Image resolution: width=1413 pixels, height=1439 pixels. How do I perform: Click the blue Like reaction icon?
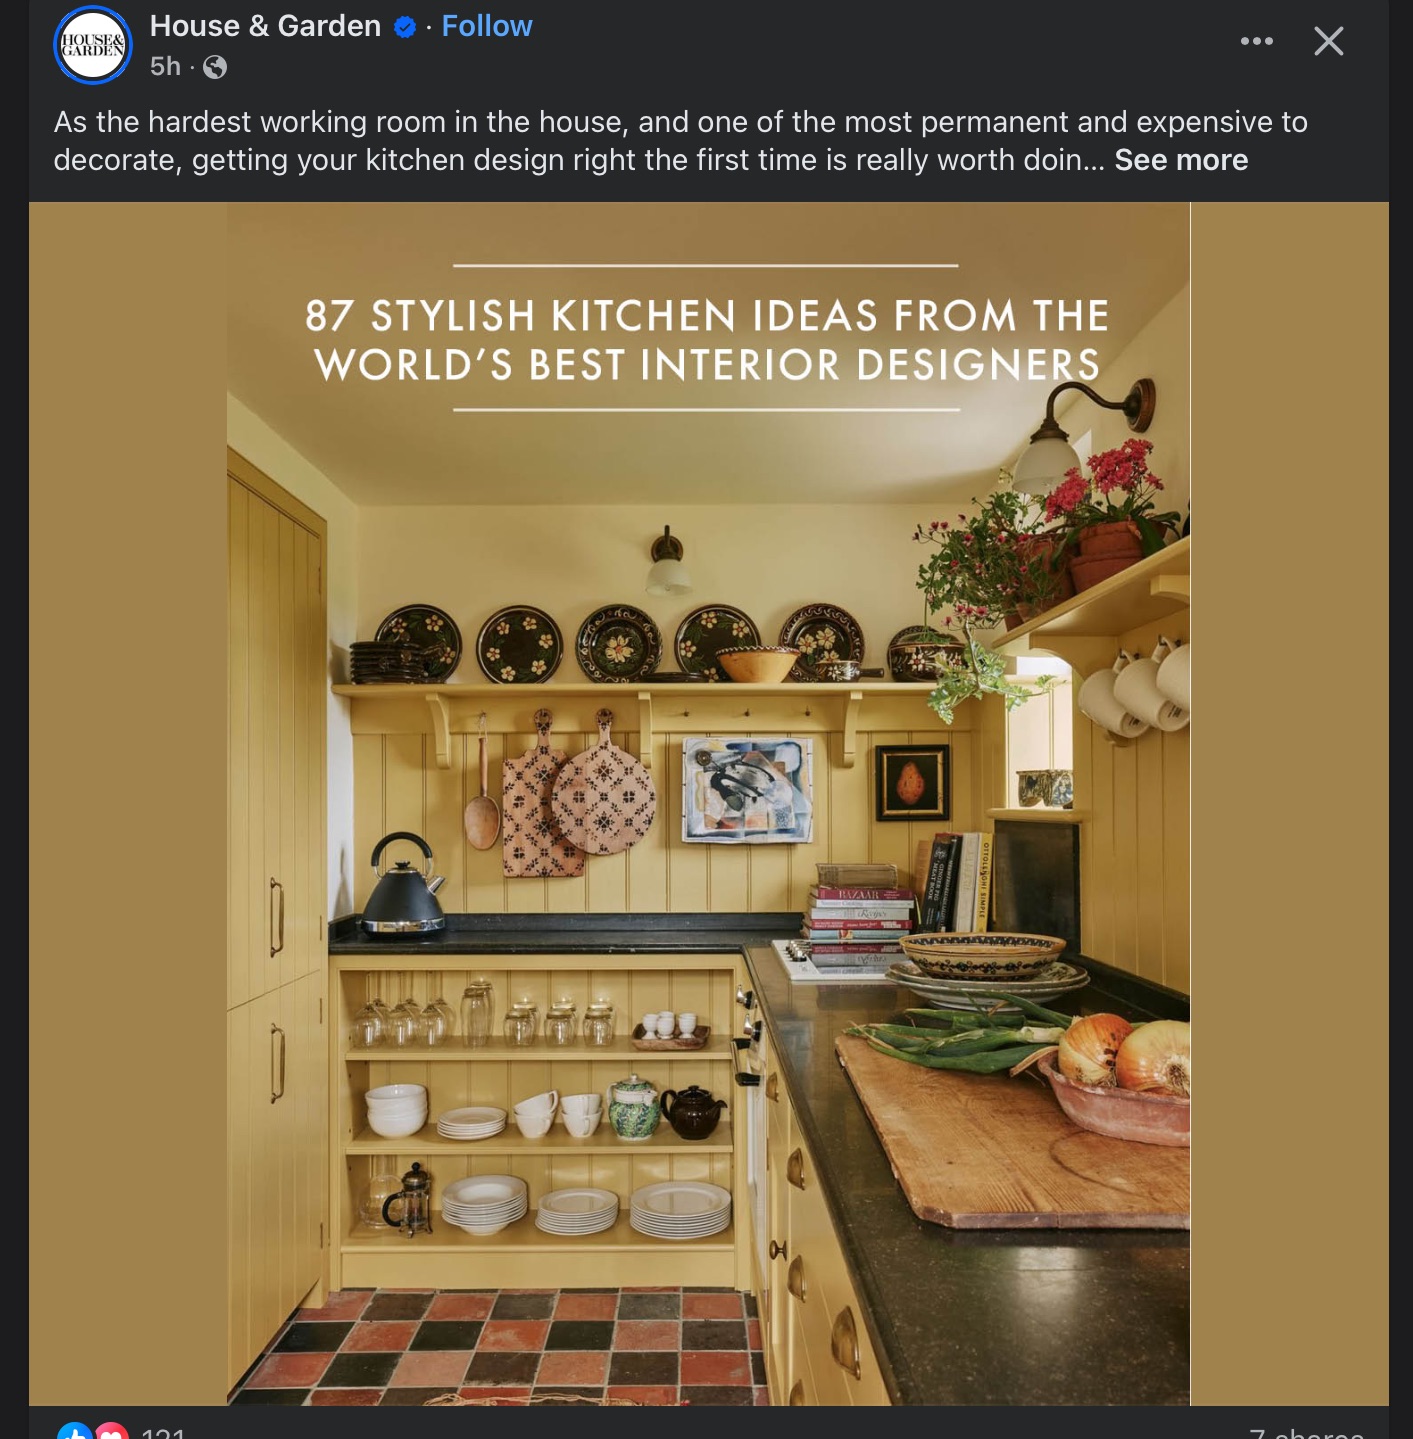75,1431
